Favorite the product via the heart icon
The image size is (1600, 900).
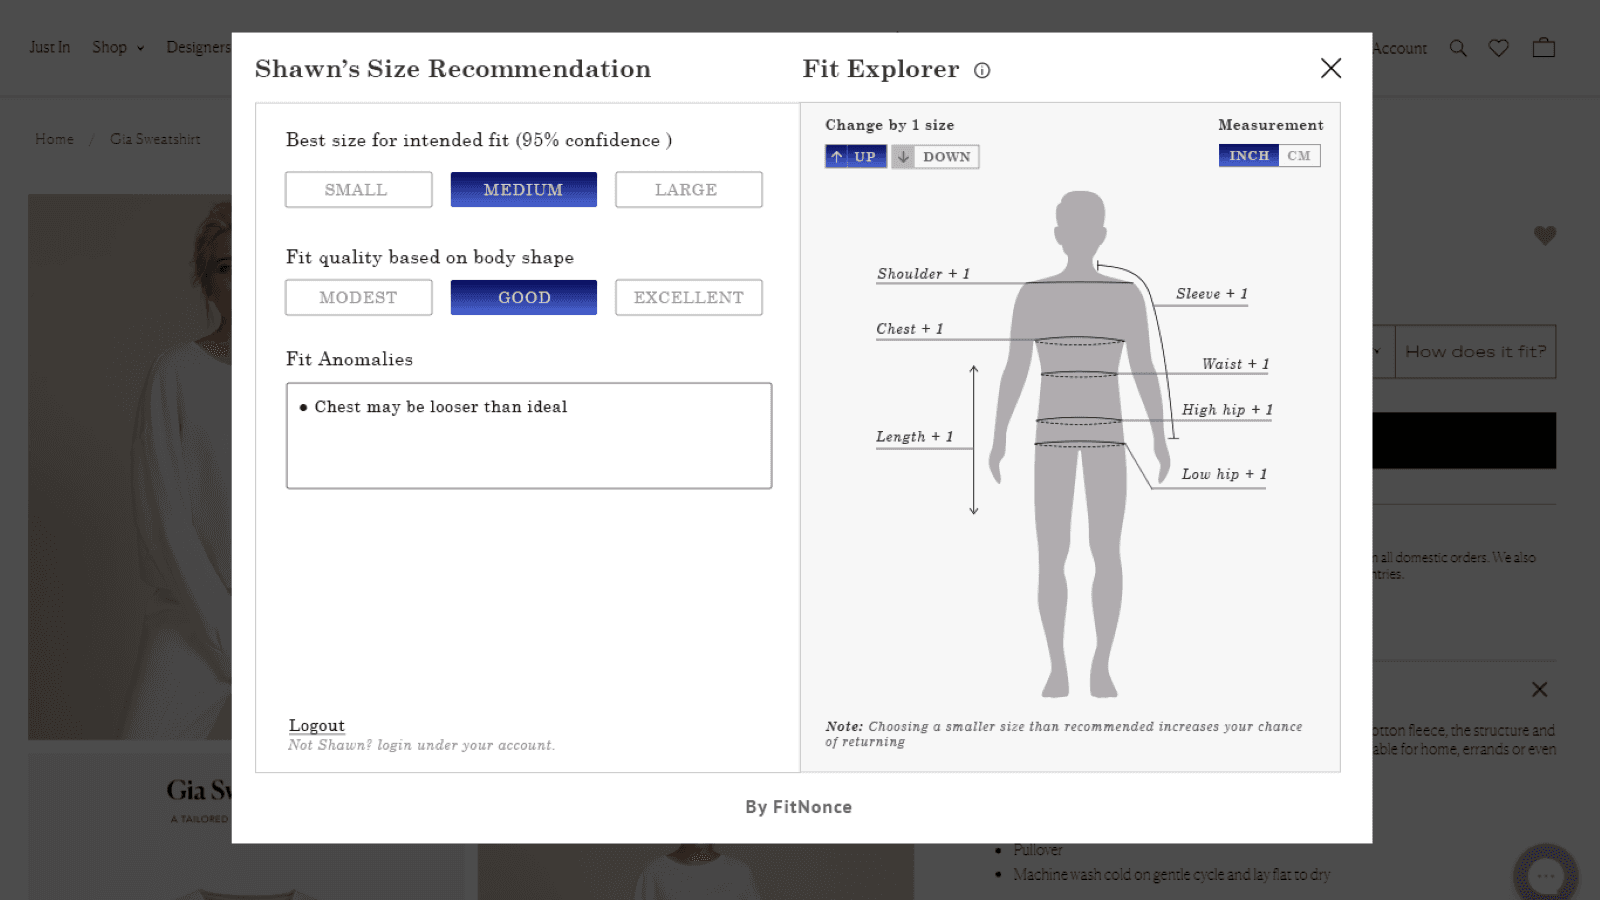(1545, 235)
